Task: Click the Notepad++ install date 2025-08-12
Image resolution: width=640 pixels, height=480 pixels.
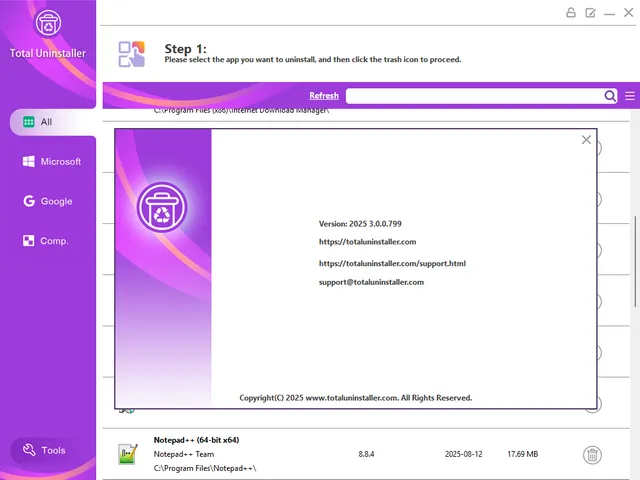Action: pyautogui.click(x=463, y=454)
